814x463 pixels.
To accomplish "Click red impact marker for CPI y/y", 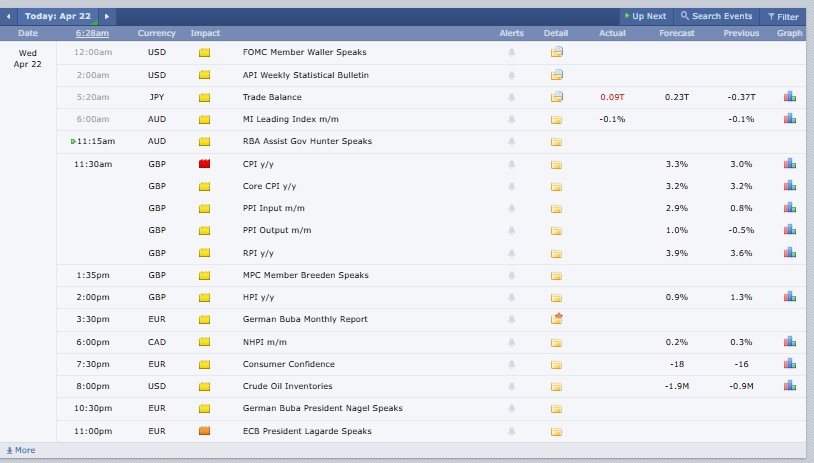I will 204,164.
